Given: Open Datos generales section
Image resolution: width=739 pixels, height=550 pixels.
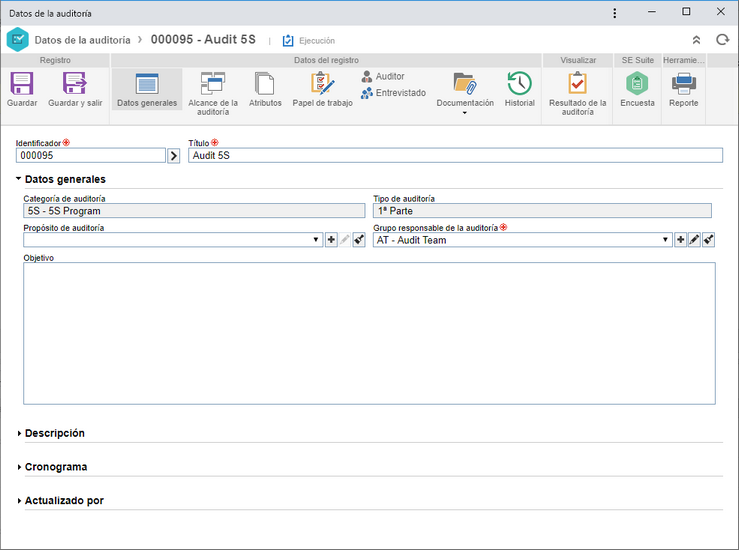Looking at the screenshot, I should tap(147, 90).
